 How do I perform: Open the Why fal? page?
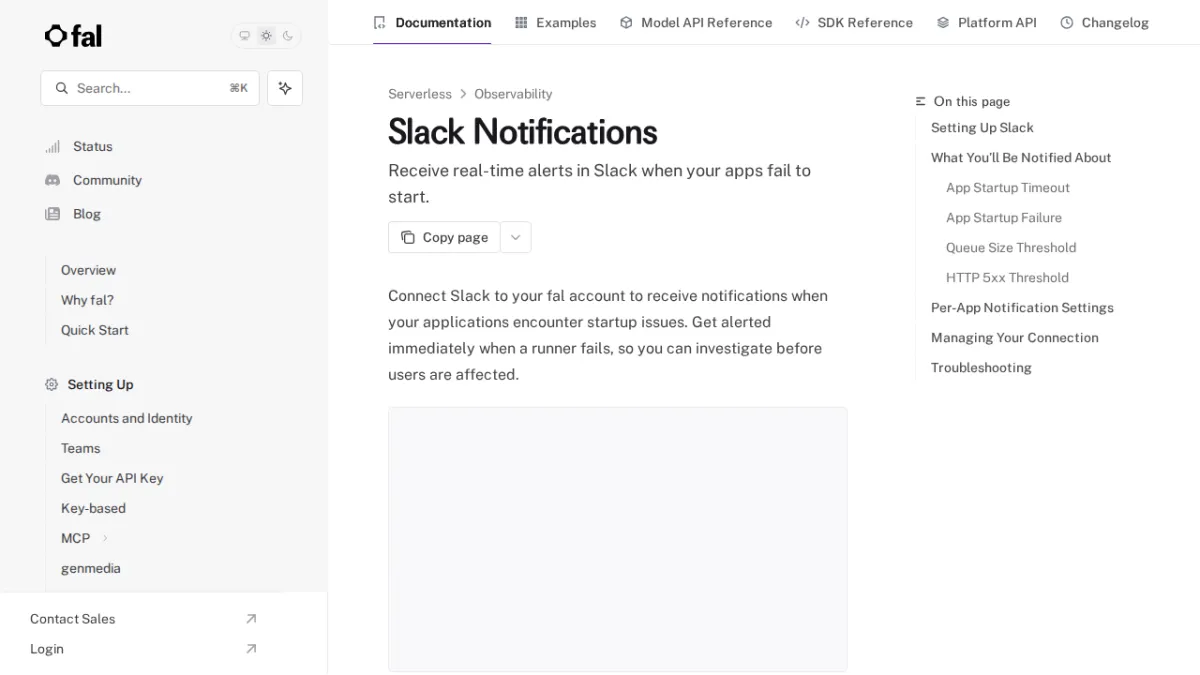point(87,300)
